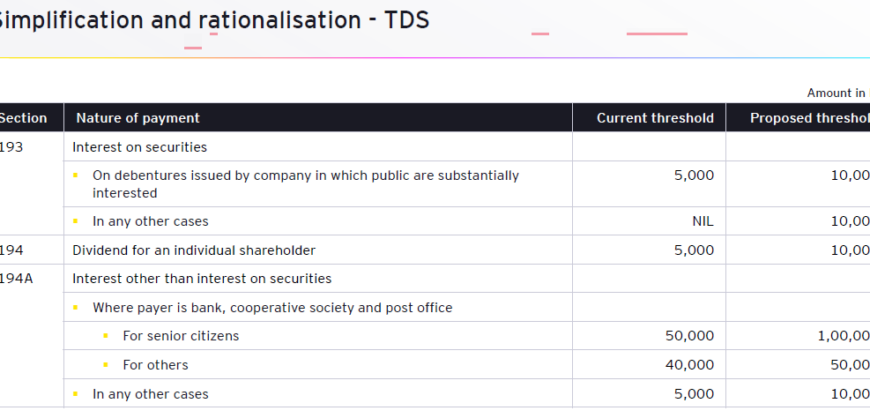Click the 40,000 current threshold for others
The image size is (870, 418).
pos(689,365)
